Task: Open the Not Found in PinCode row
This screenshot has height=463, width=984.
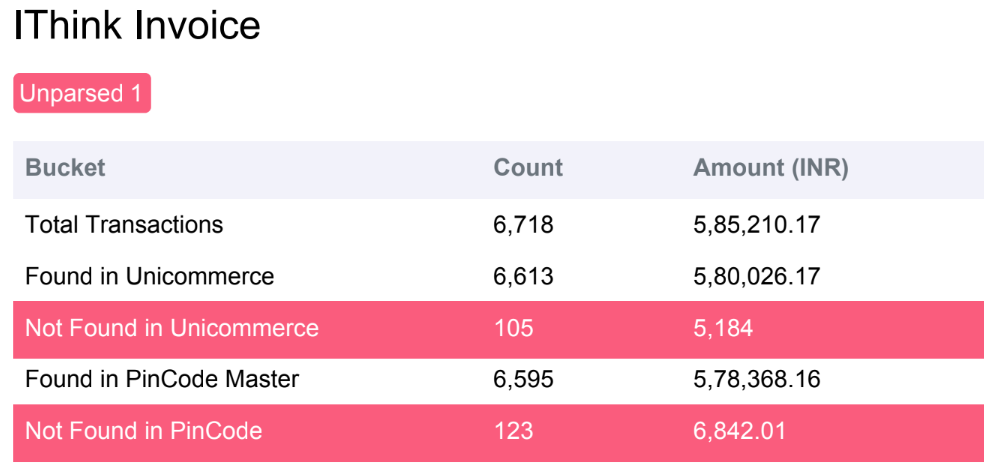Action: click(x=498, y=431)
